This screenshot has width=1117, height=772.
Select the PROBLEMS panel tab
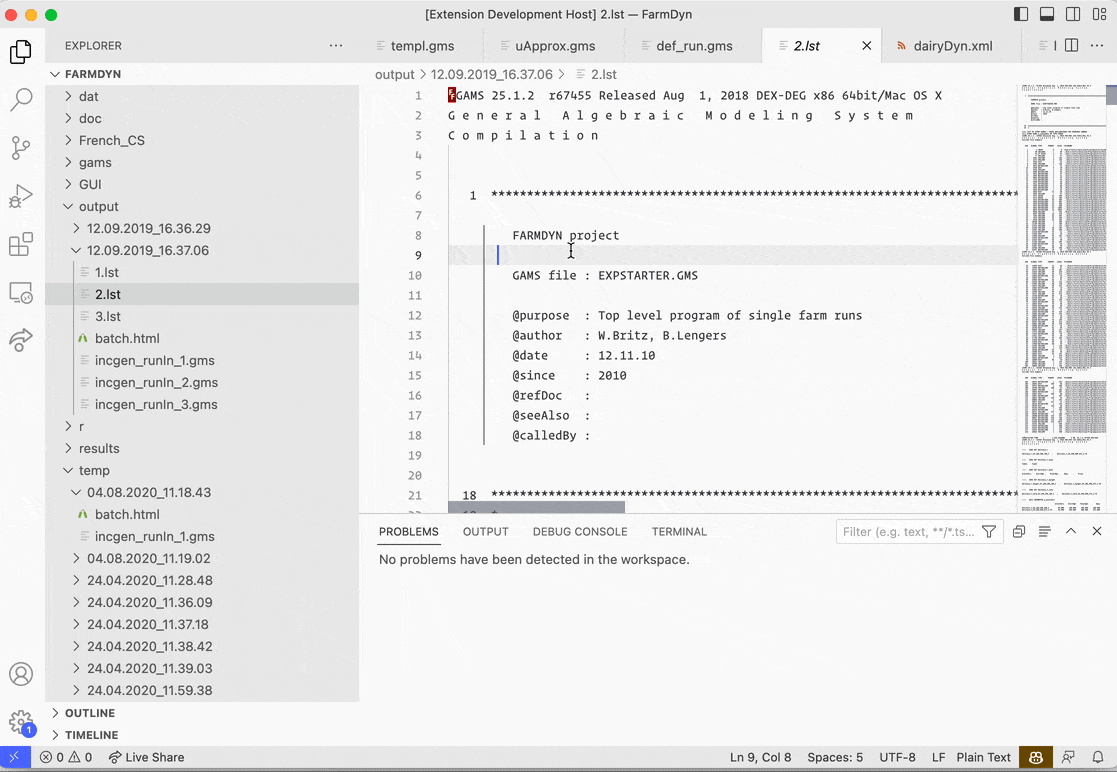tap(409, 531)
